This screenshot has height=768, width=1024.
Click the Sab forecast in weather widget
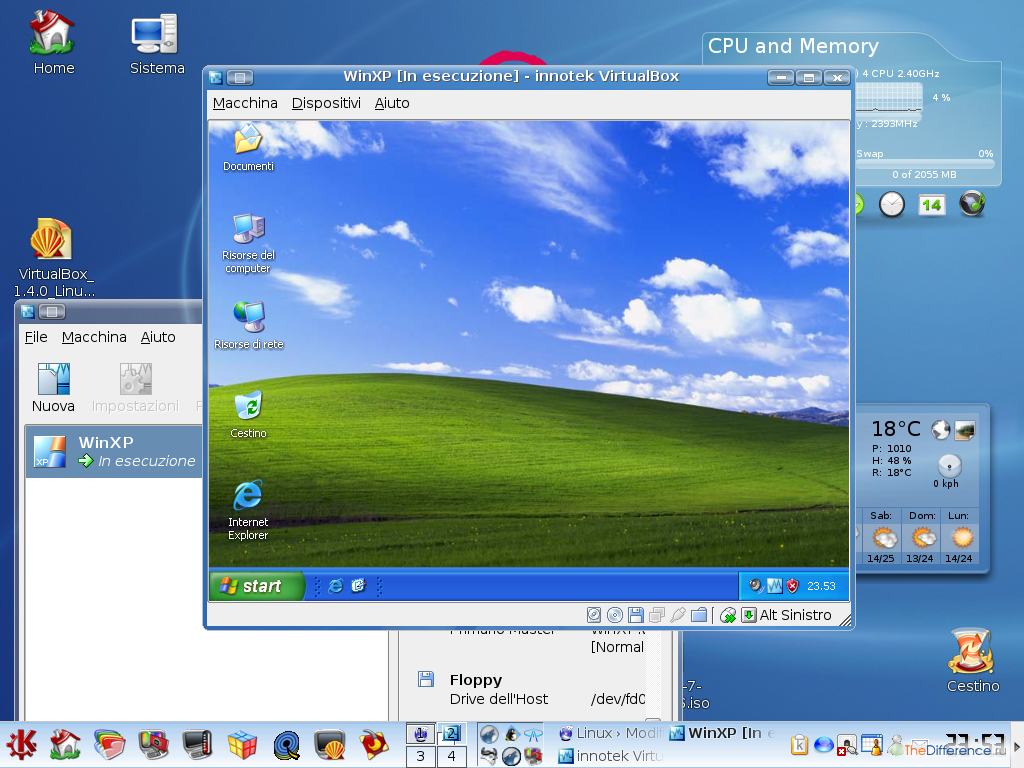pos(881,537)
